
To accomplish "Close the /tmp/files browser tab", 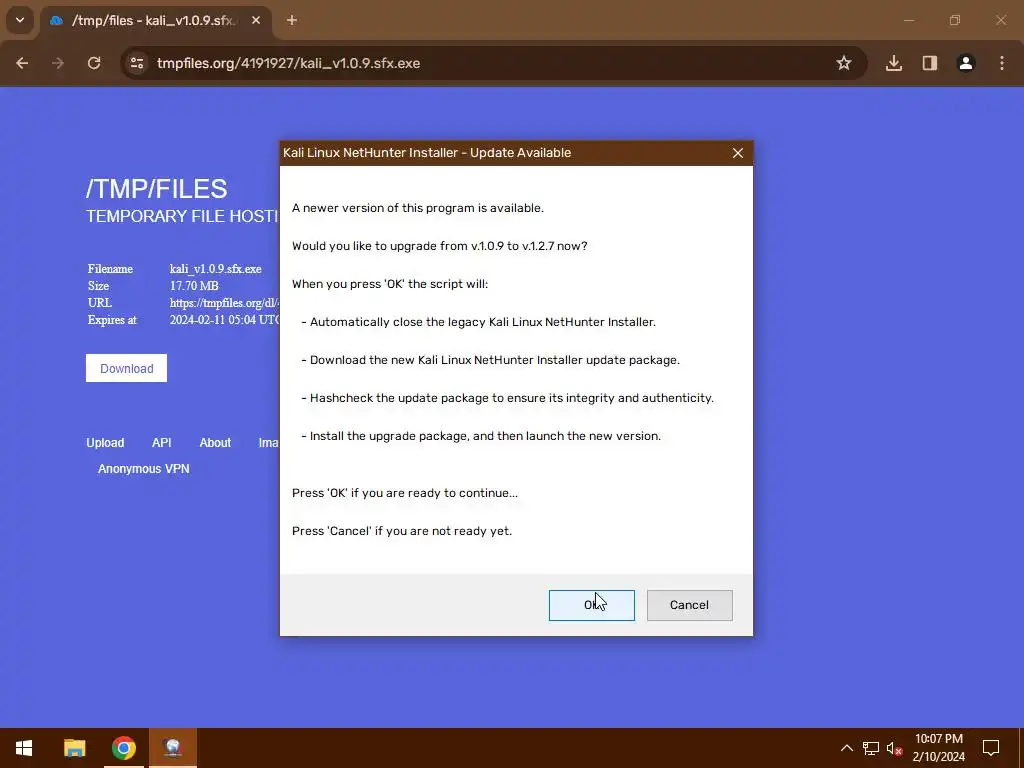I will coord(256,20).
